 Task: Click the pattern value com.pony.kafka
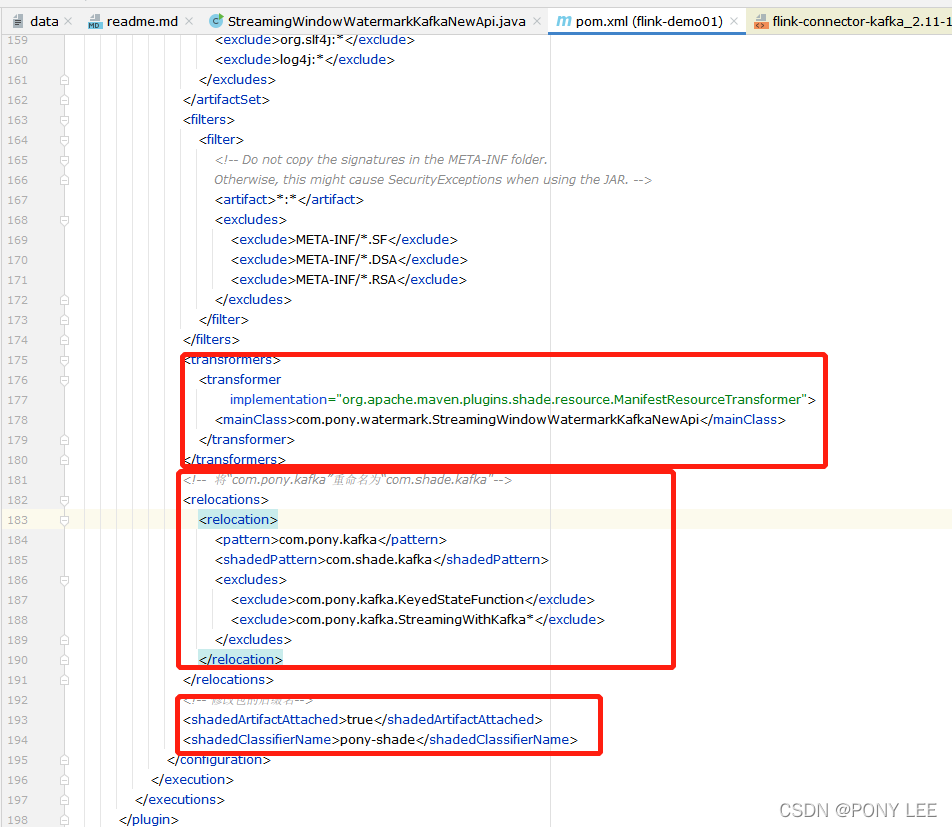pyautogui.click(x=328, y=540)
